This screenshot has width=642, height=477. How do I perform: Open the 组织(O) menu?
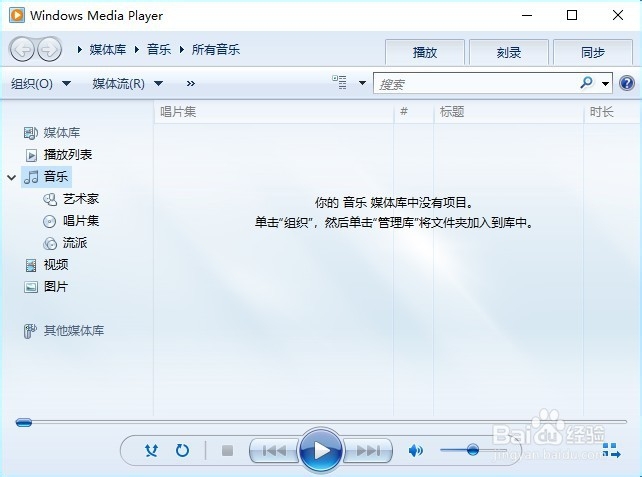pyautogui.click(x=41, y=84)
